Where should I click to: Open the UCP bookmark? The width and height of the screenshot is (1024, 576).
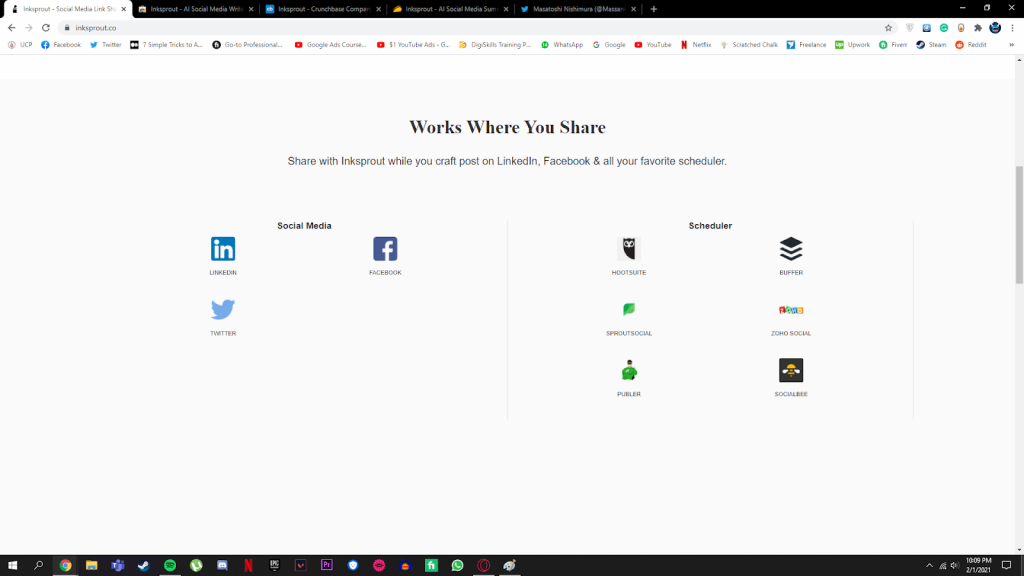20,45
